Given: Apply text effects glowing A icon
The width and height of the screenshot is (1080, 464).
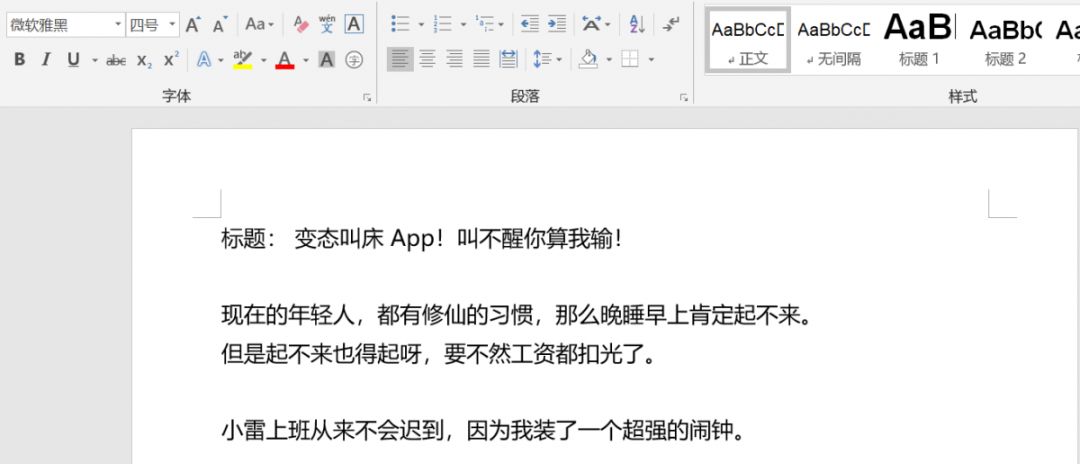Looking at the screenshot, I should [x=204, y=60].
